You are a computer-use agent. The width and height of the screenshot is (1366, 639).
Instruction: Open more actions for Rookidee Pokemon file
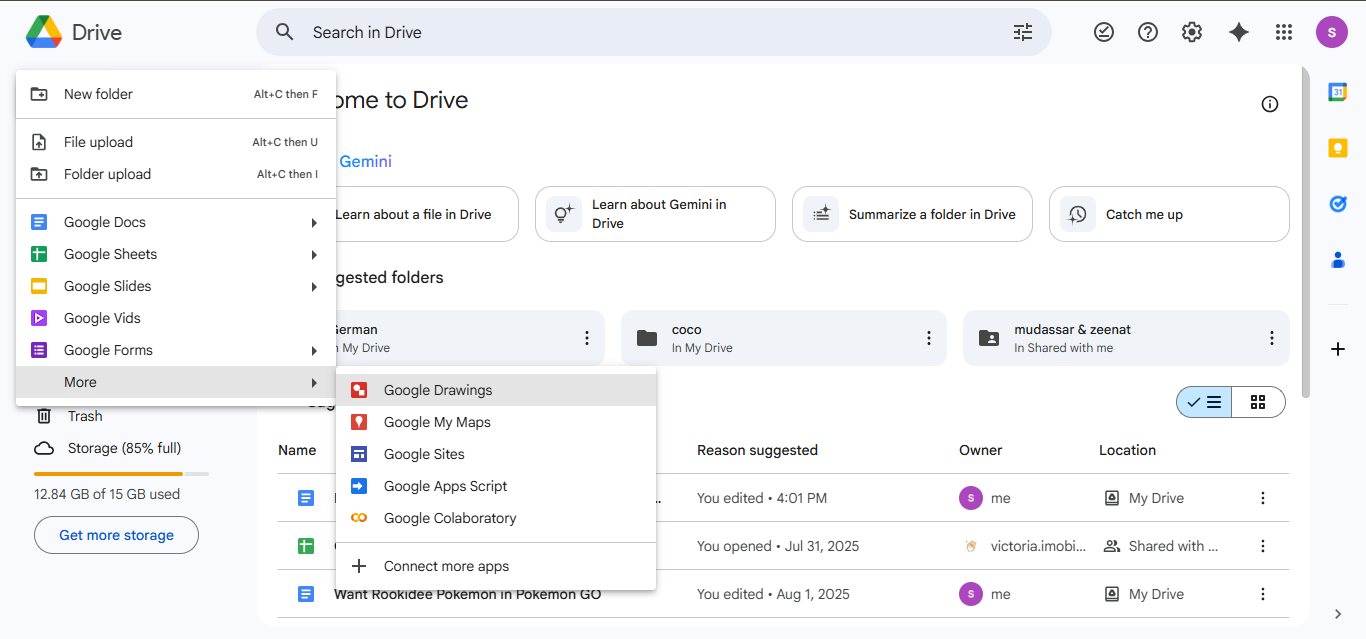[1263, 594]
